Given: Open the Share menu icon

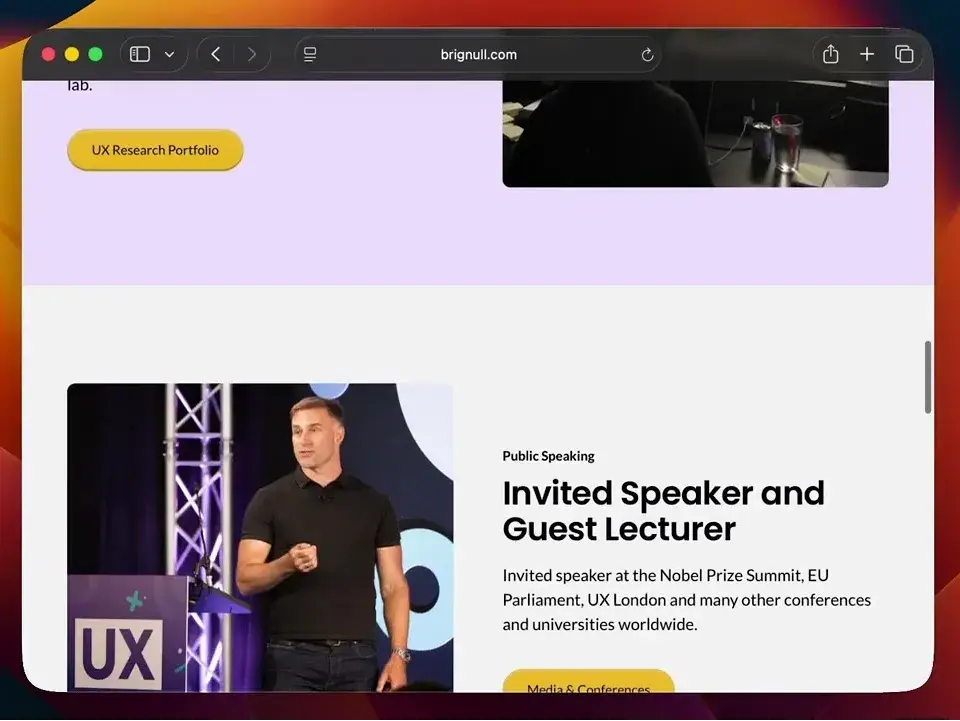Looking at the screenshot, I should 830,54.
